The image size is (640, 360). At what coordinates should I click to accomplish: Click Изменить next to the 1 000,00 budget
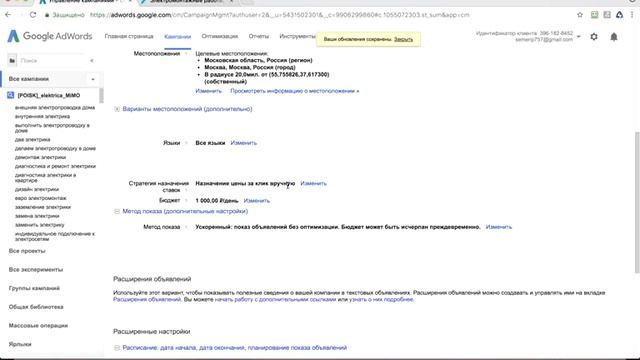pyautogui.click(x=257, y=200)
